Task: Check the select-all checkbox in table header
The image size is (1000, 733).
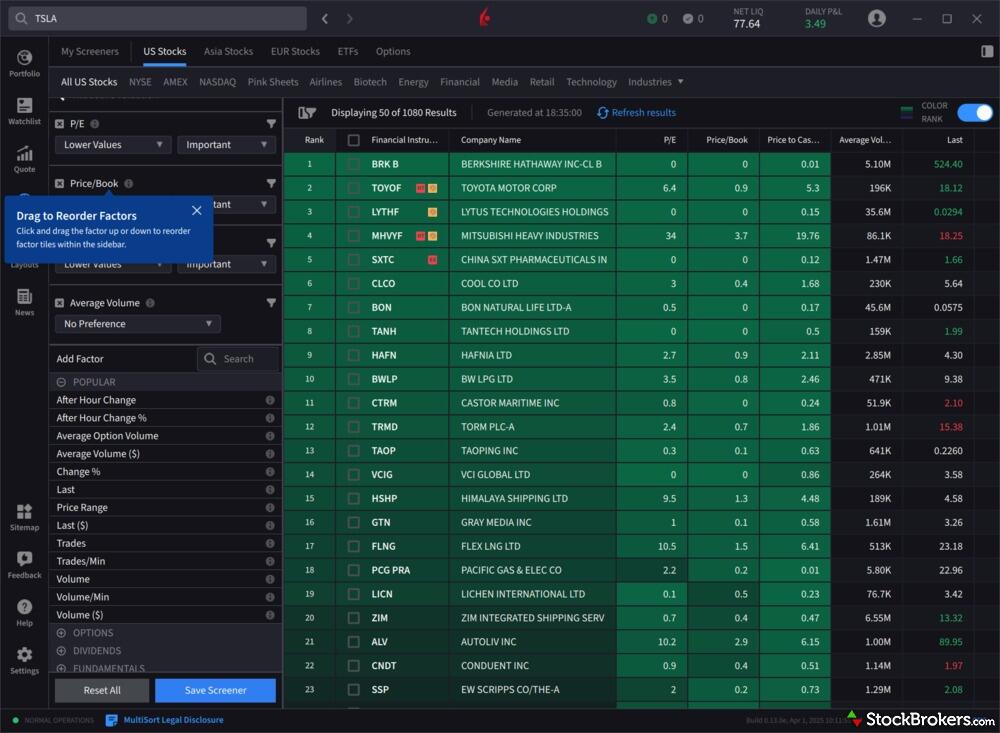Action: 353,140
